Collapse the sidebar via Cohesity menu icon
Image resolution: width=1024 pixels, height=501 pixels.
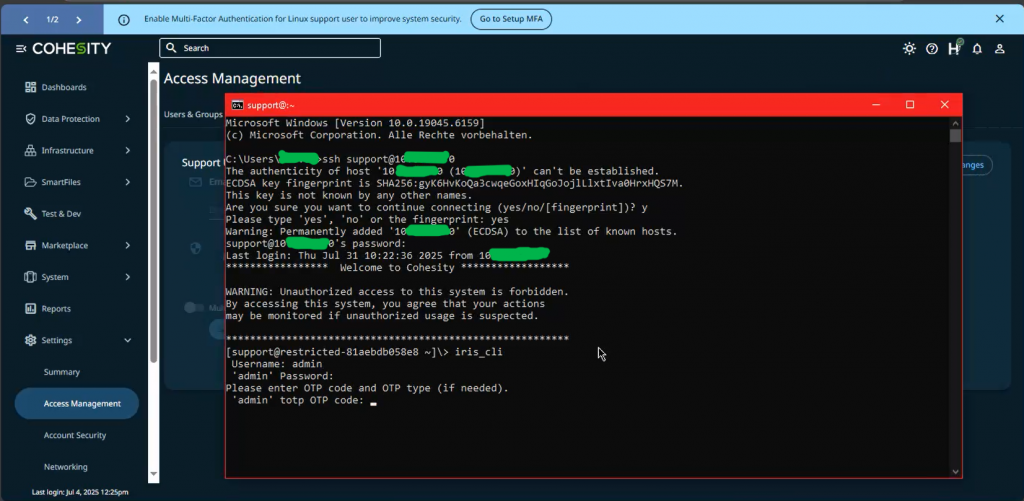21,49
